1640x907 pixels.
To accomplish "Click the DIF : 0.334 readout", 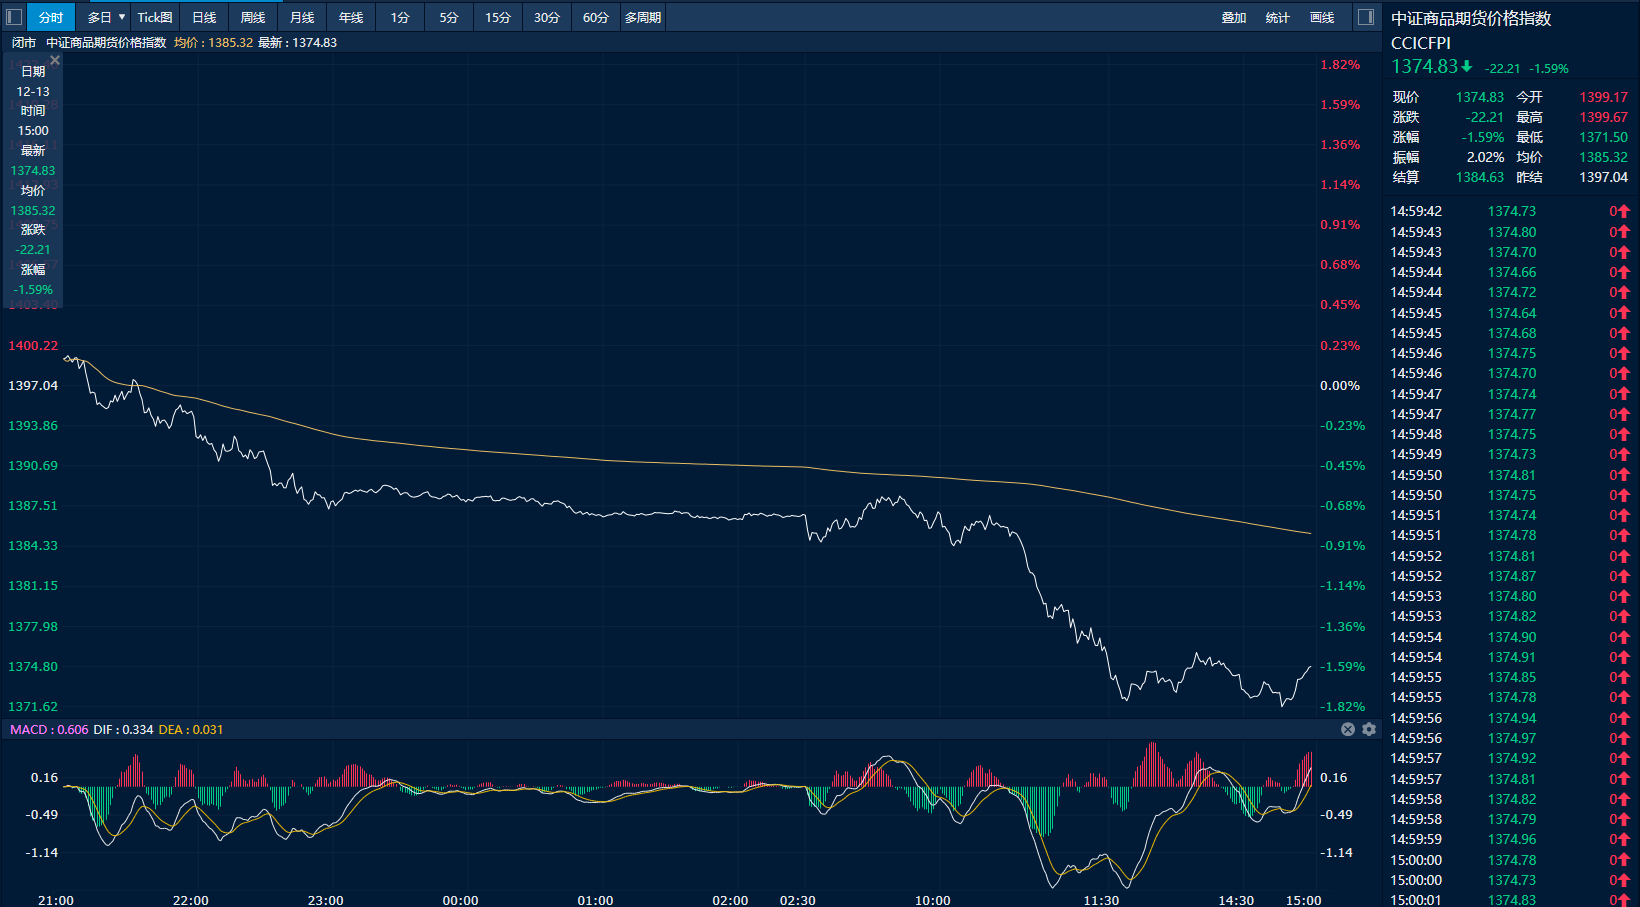I will (123, 729).
